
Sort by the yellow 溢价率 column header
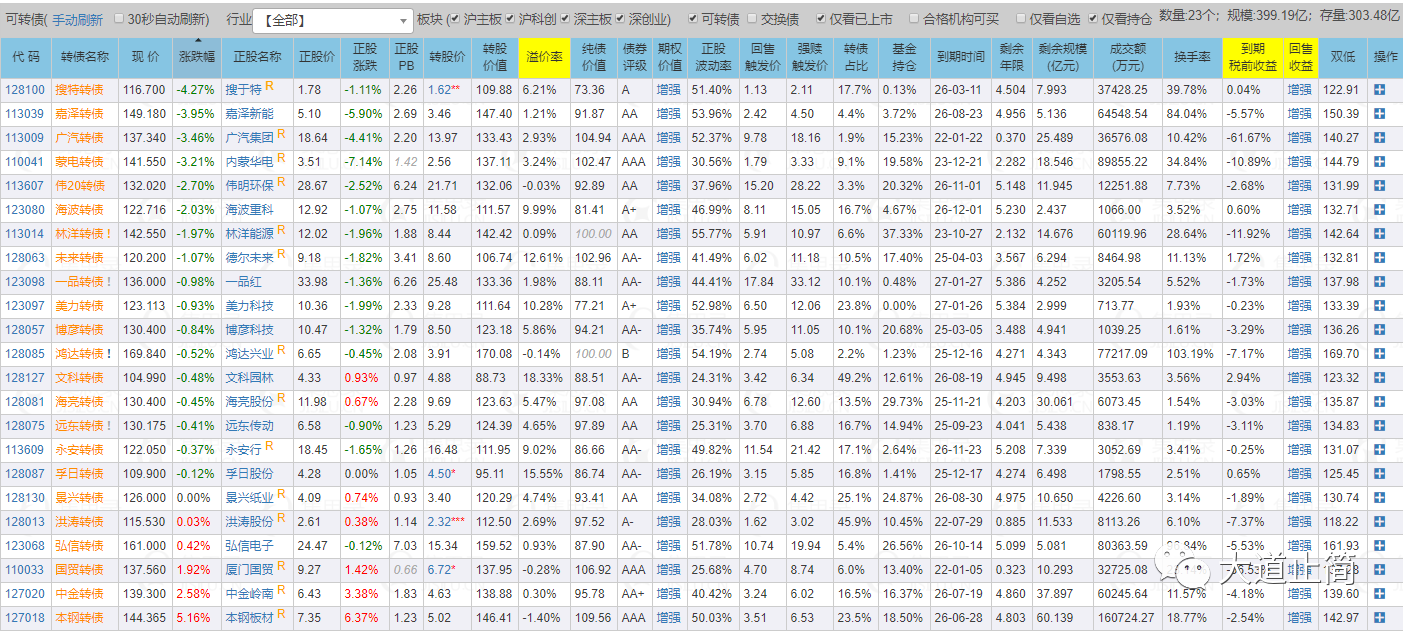(545, 57)
